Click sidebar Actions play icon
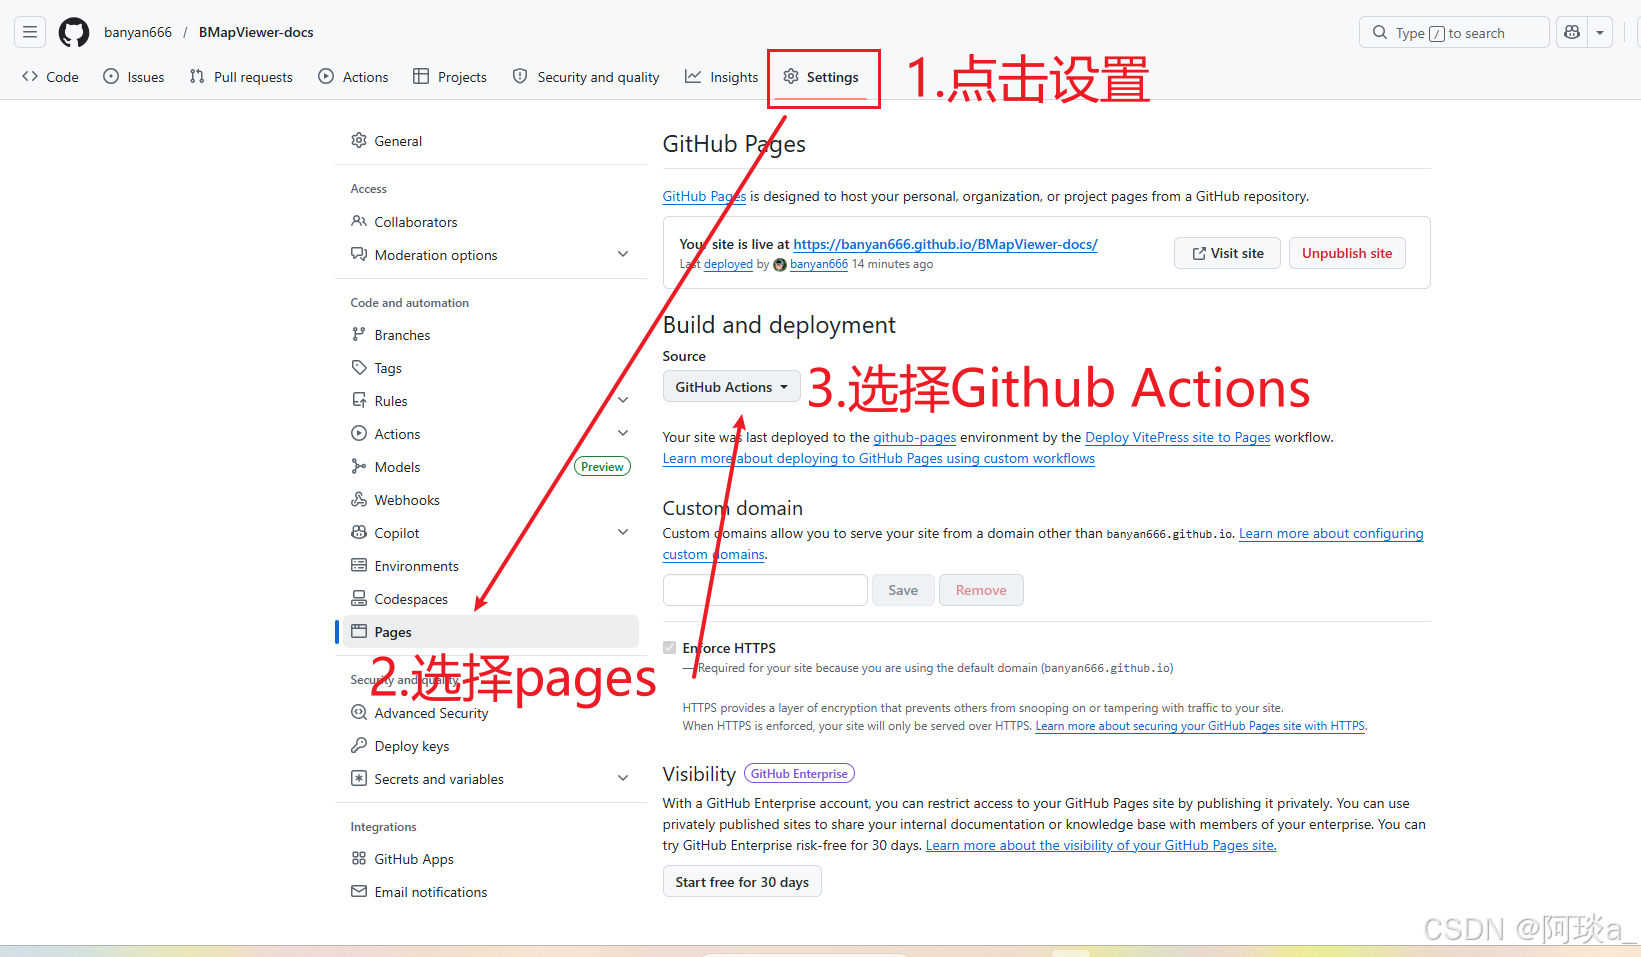 coord(359,434)
